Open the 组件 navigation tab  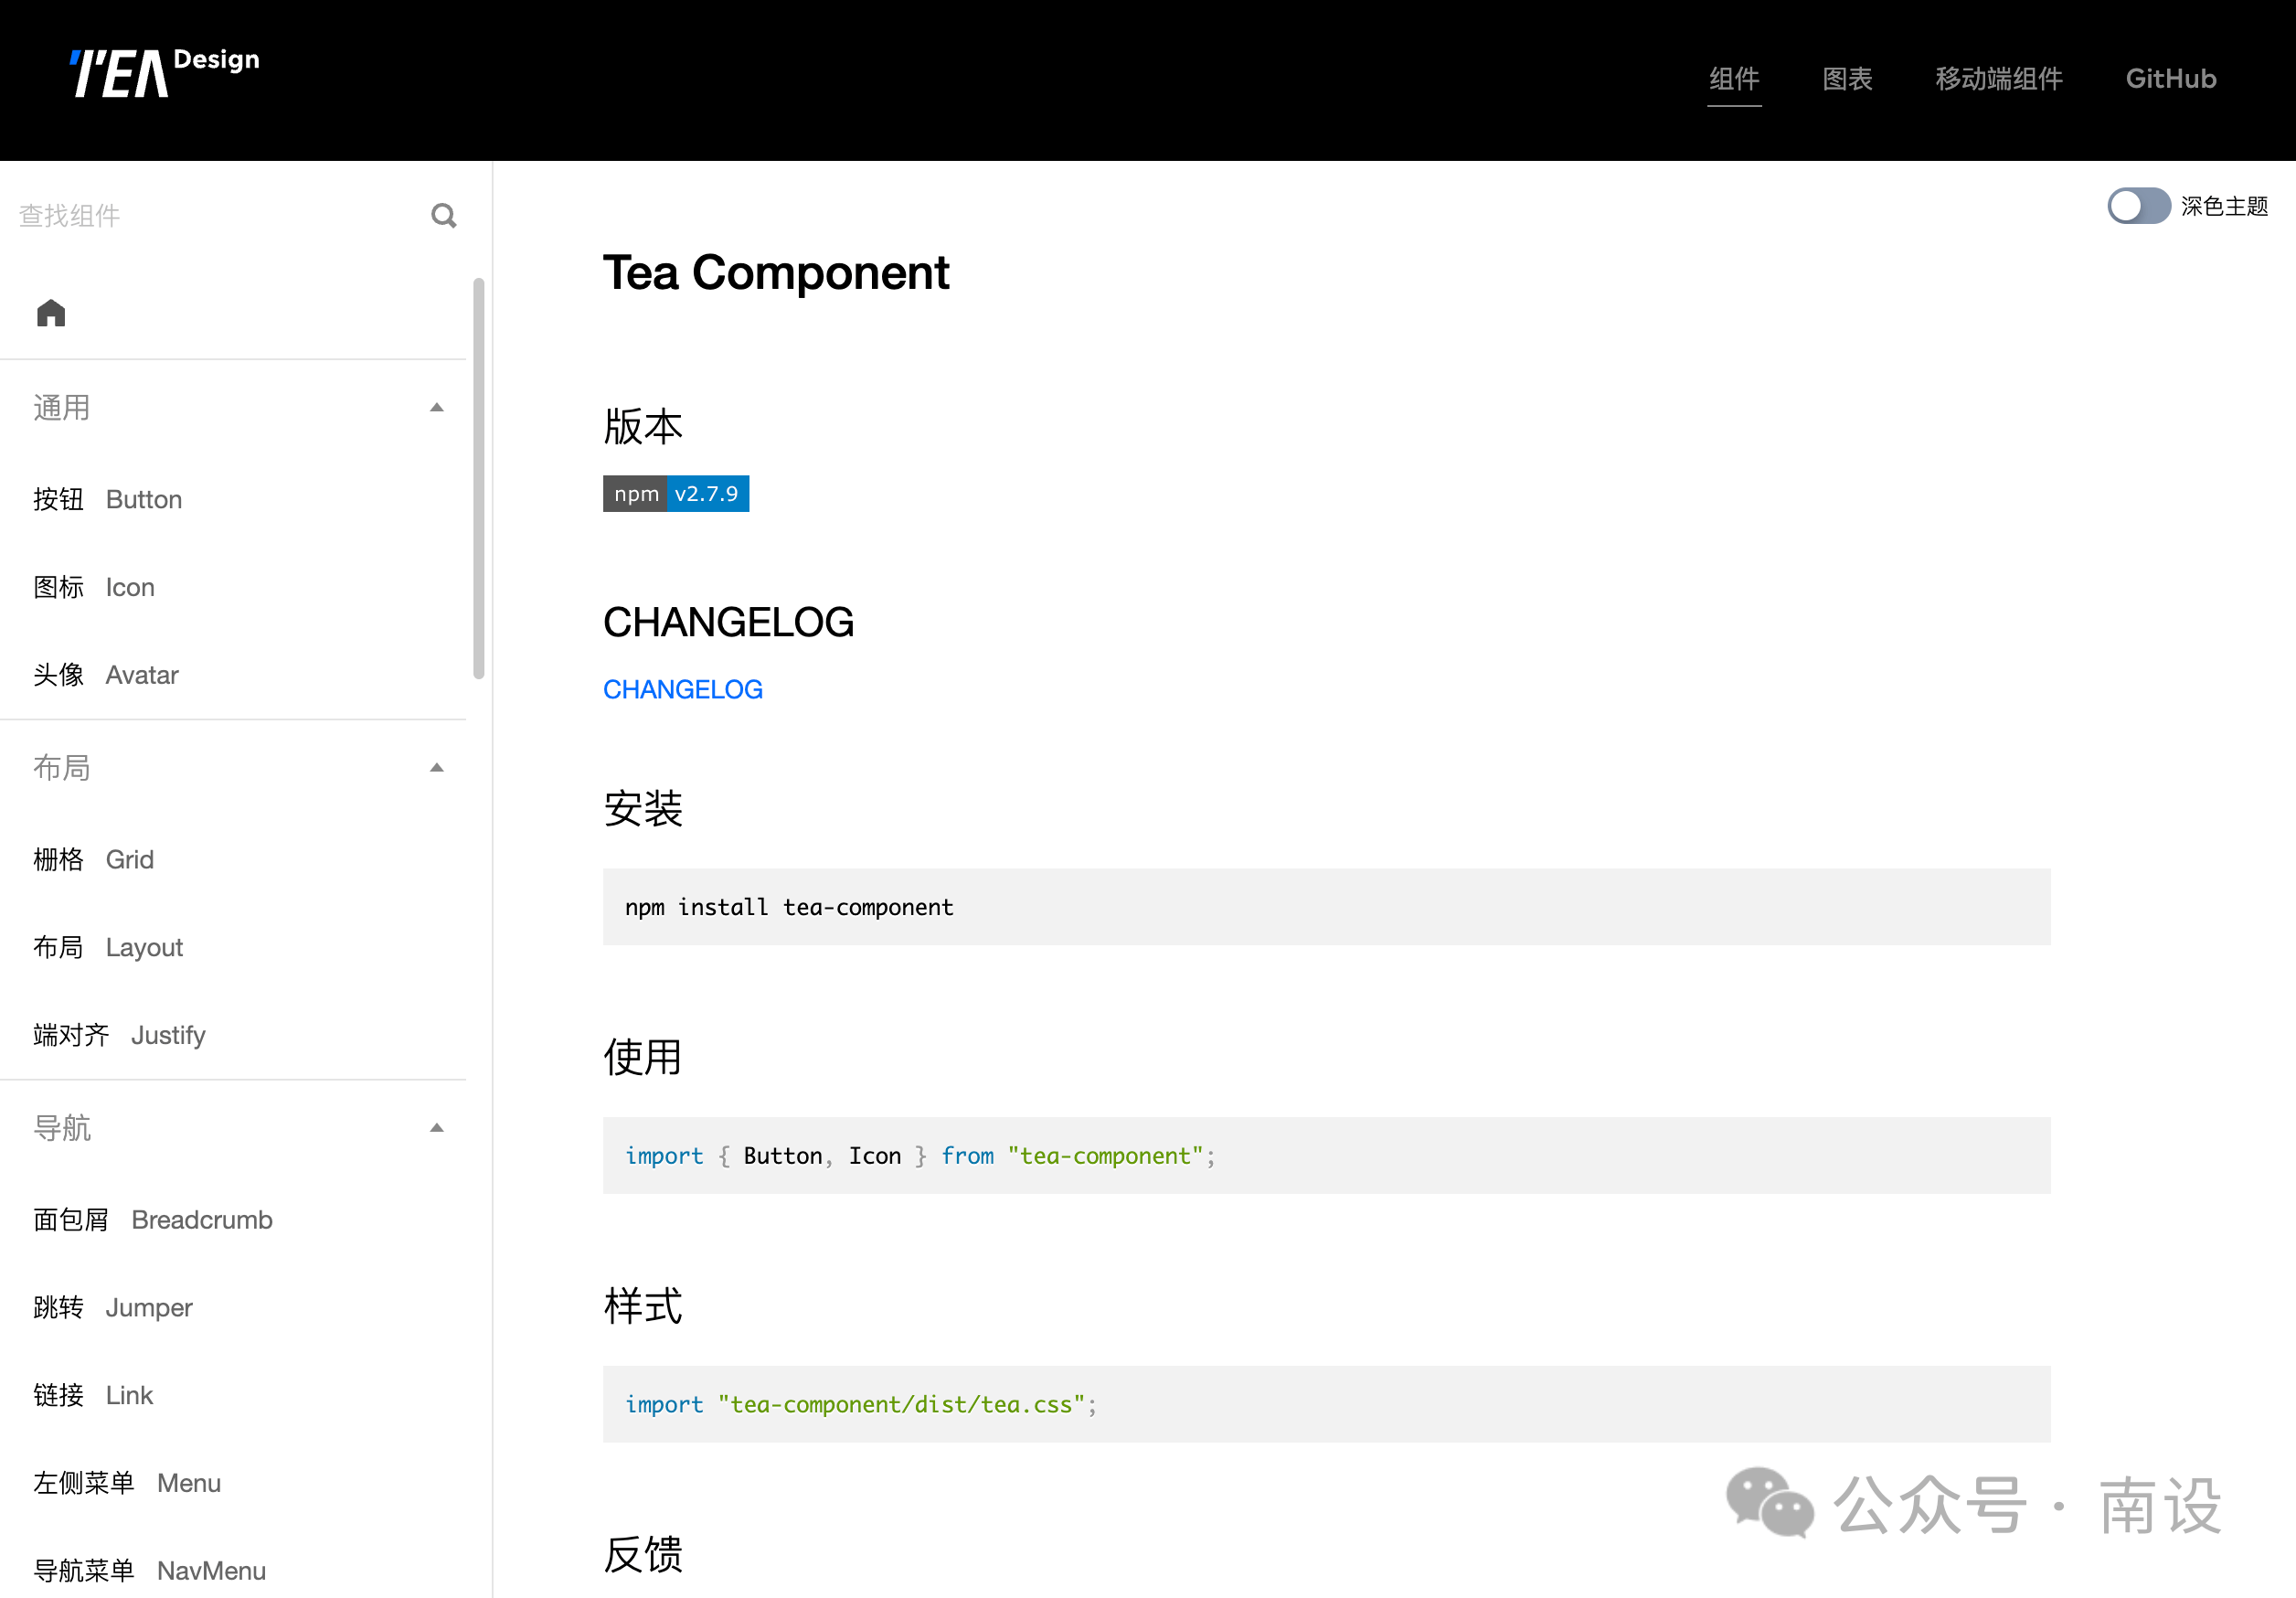coord(1734,79)
